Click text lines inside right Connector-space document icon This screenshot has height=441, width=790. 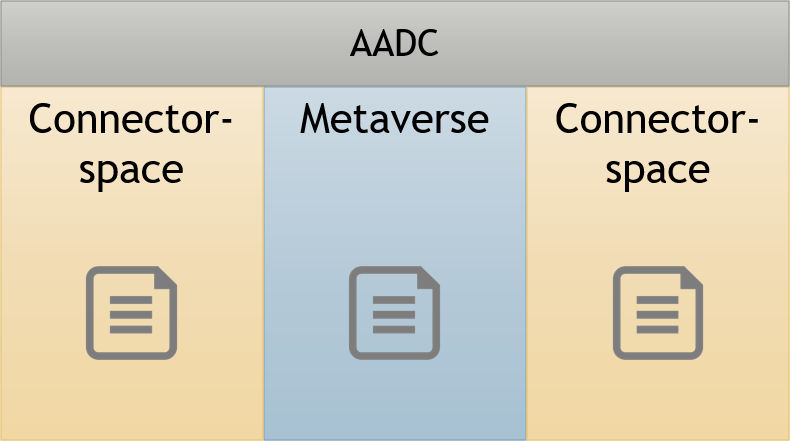click(657, 315)
